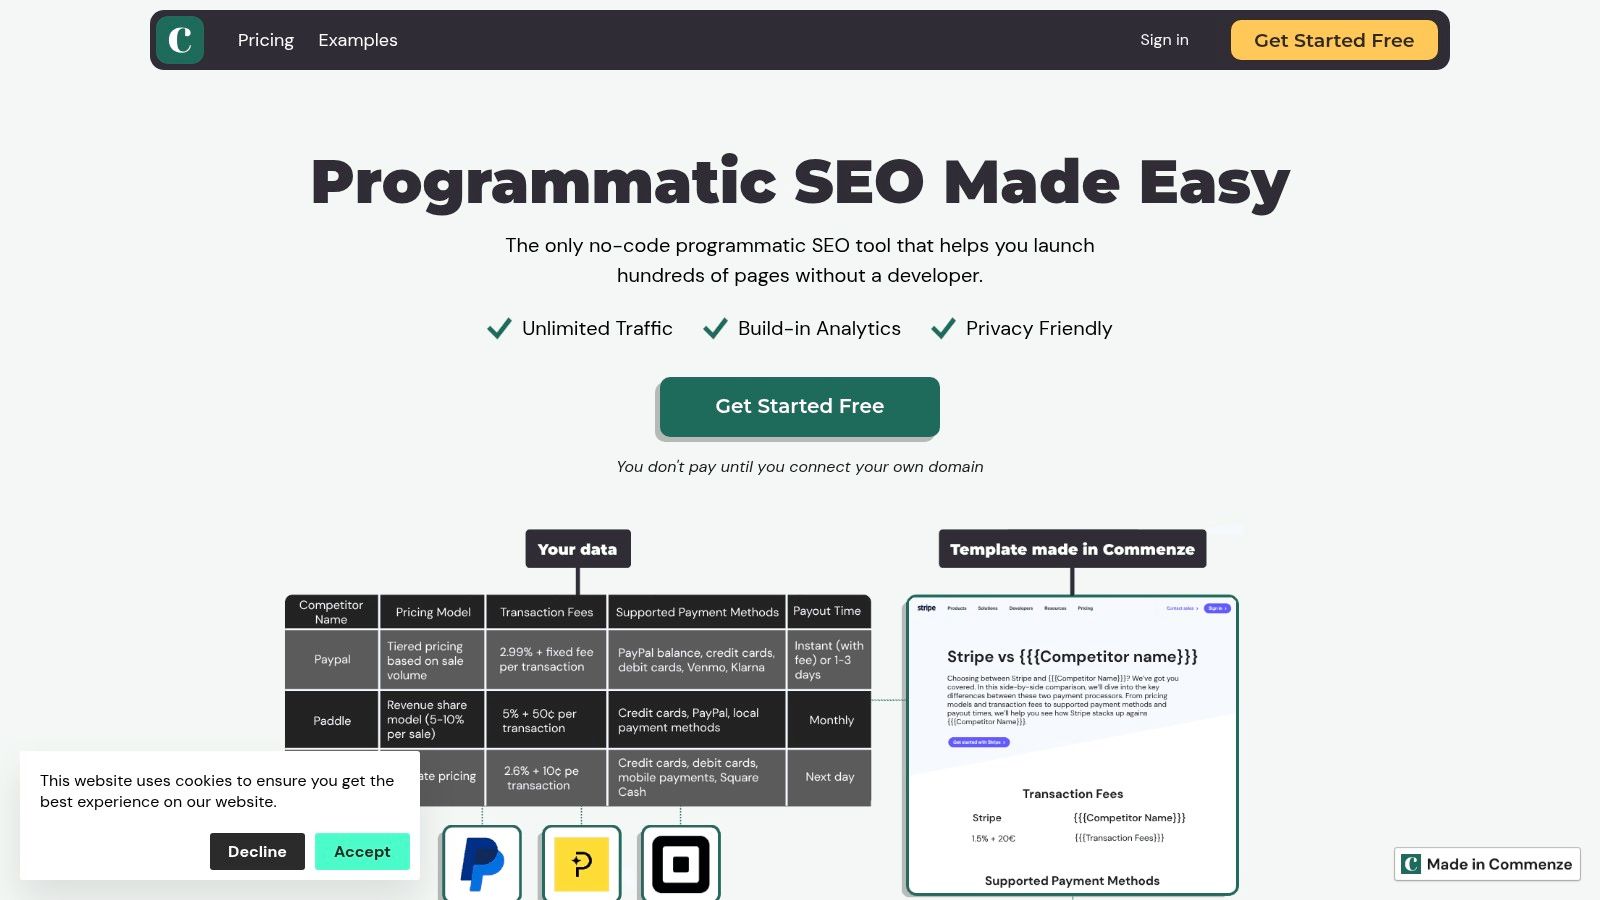Click the template's Supported Payment Methods heading

pos(1072,881)
